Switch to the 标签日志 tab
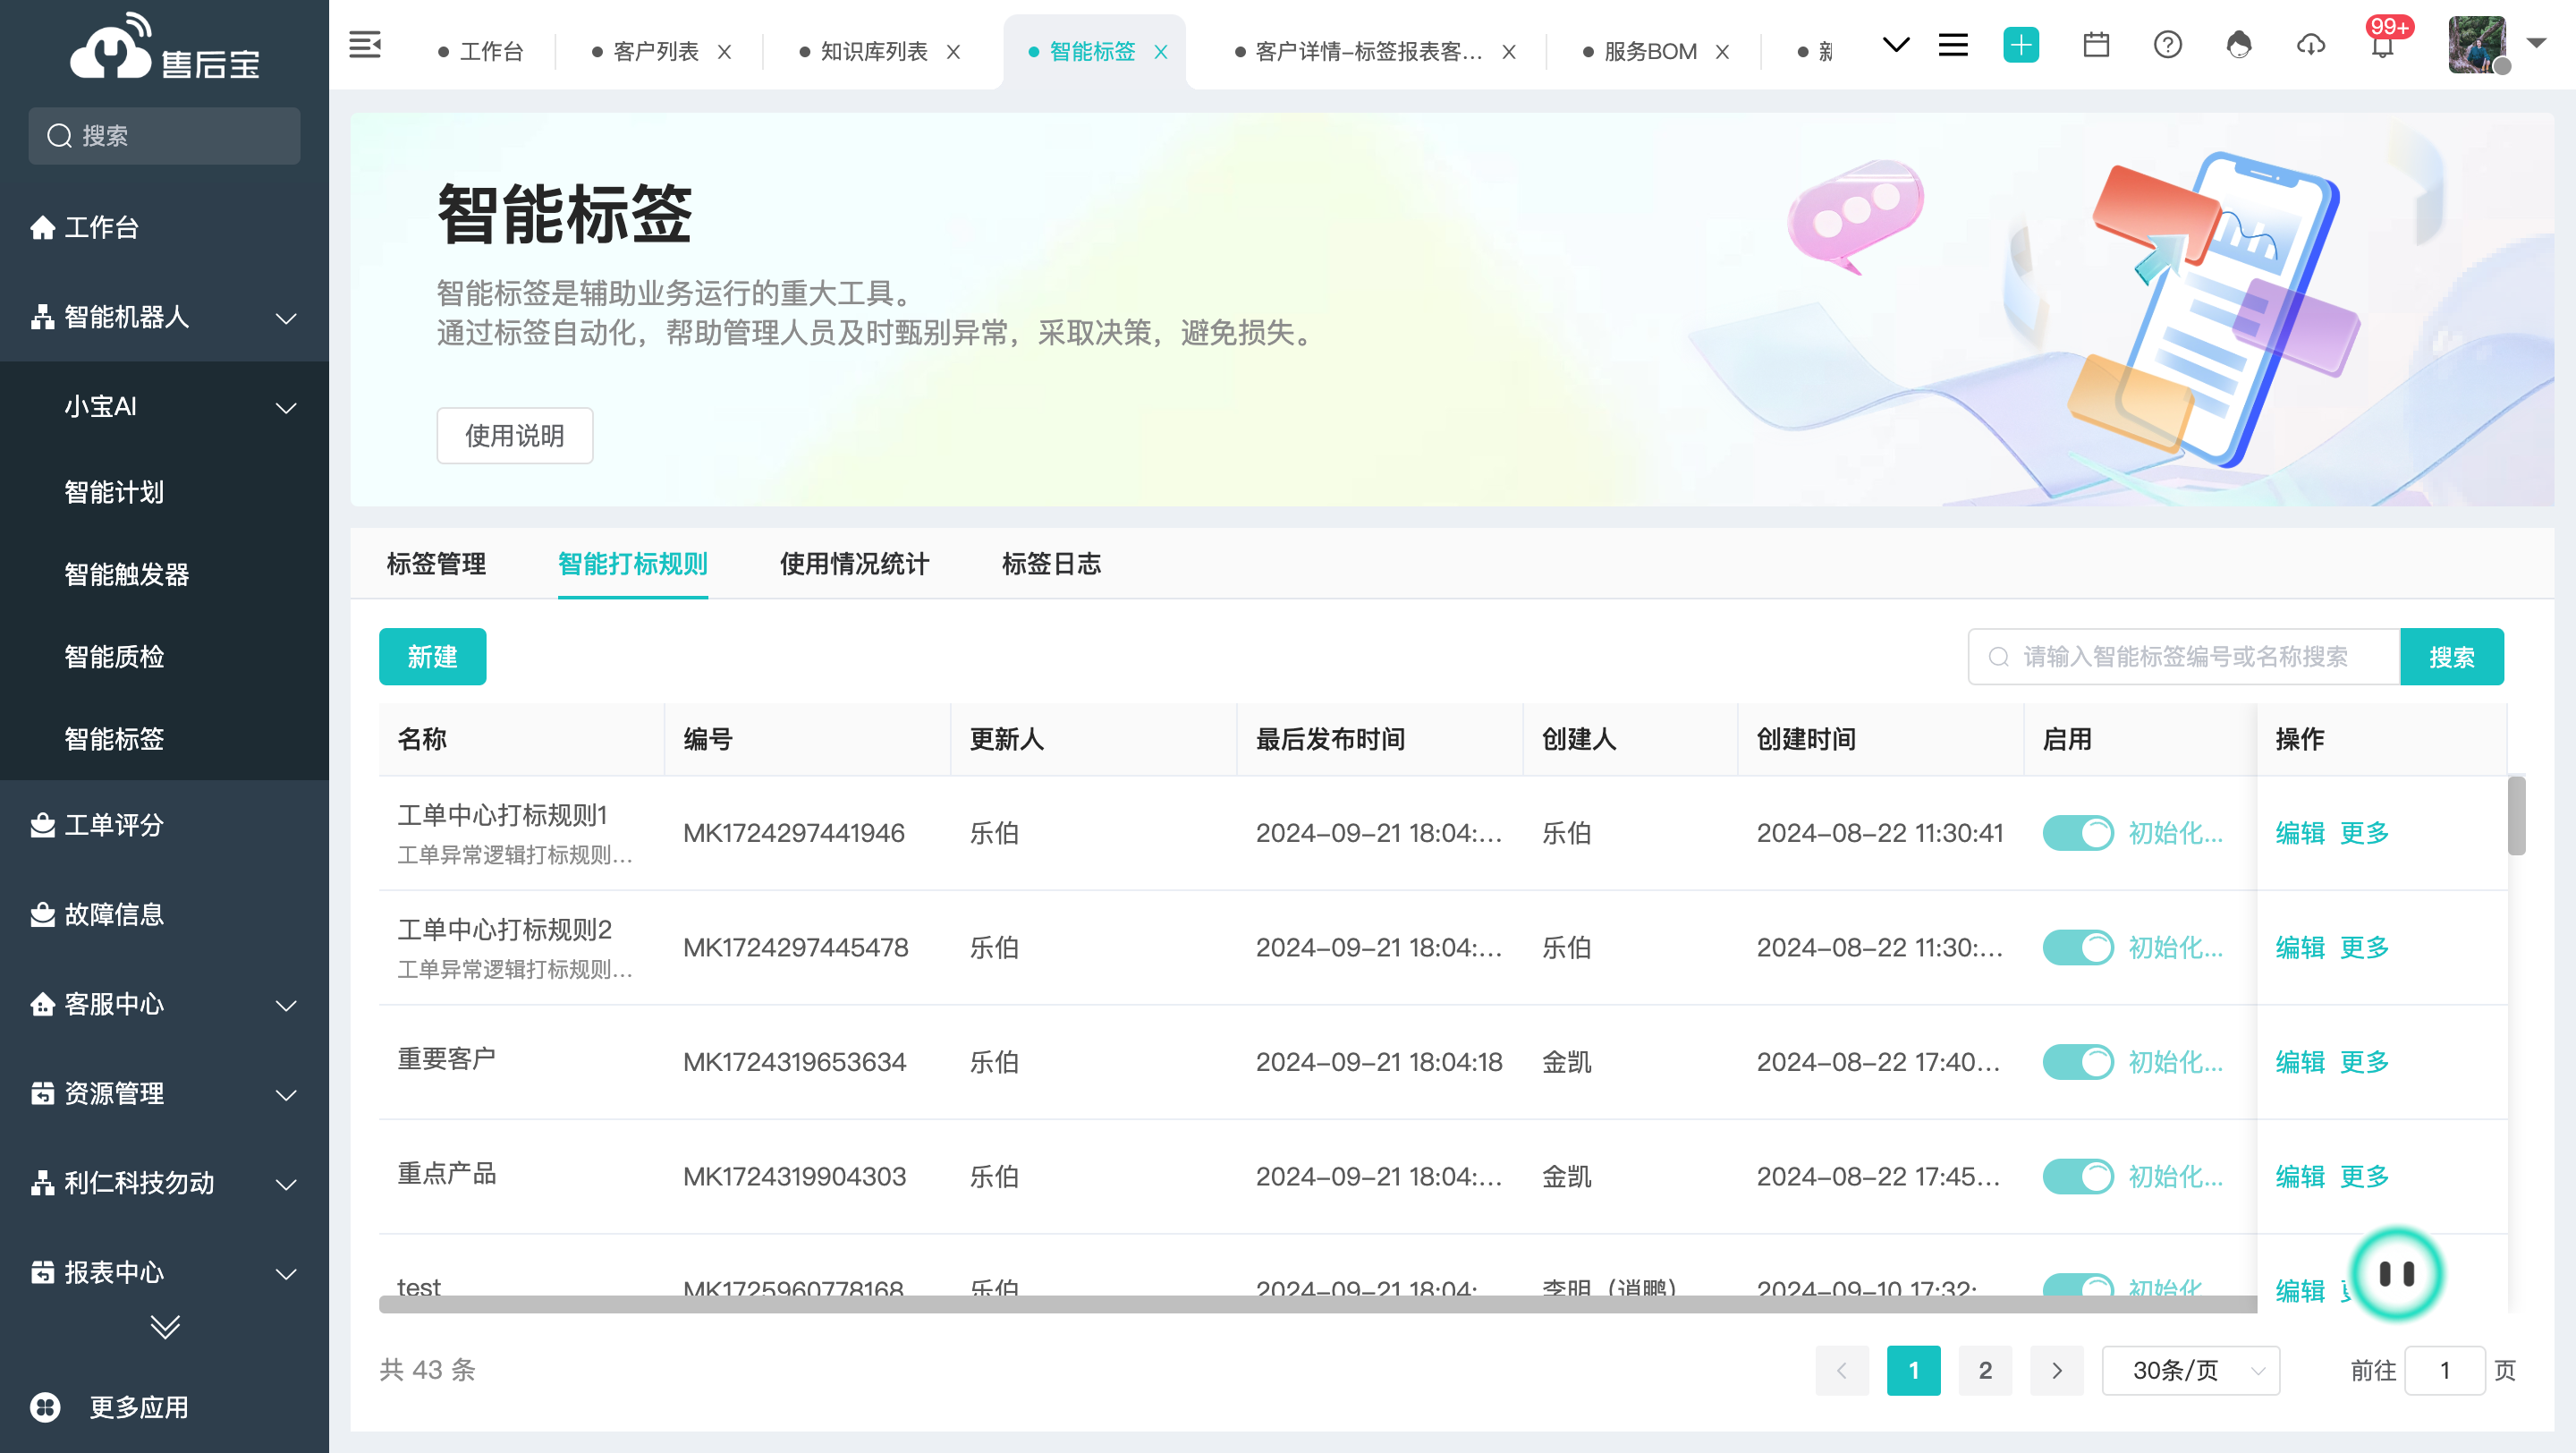The height and width of the screenshot is (1453, 2576). pos(1051,563)
